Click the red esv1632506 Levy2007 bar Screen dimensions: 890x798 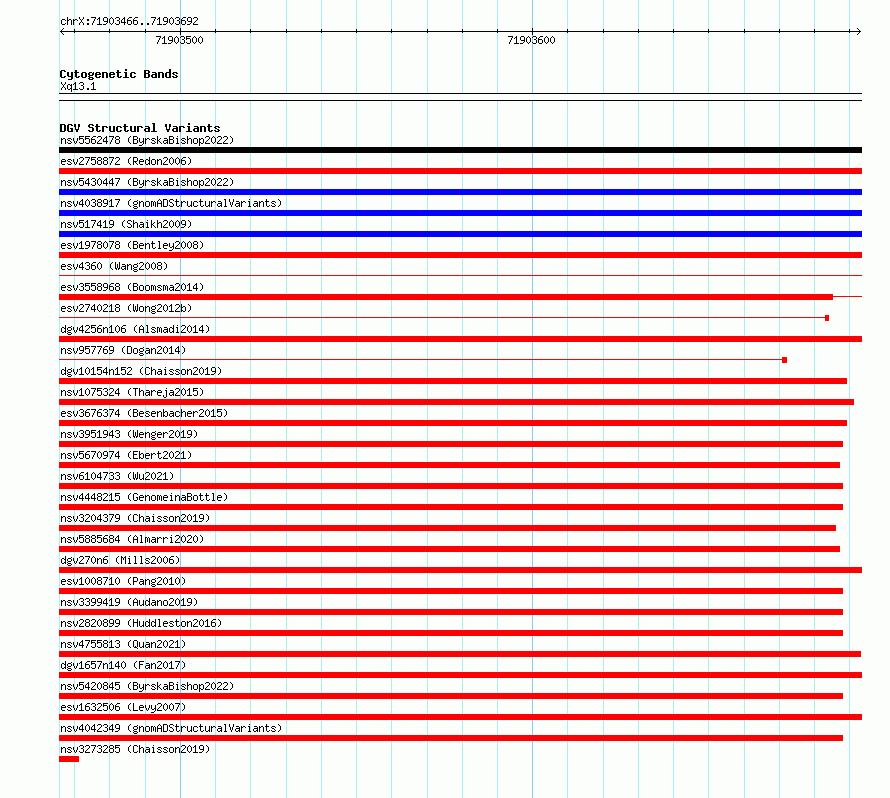(x=460, y=717)
